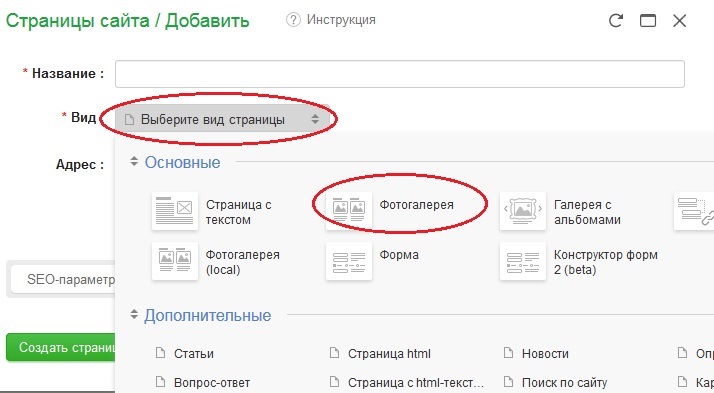714x393 pixels.
Task: Collapse the Дополнительные section
Action: 134,314
